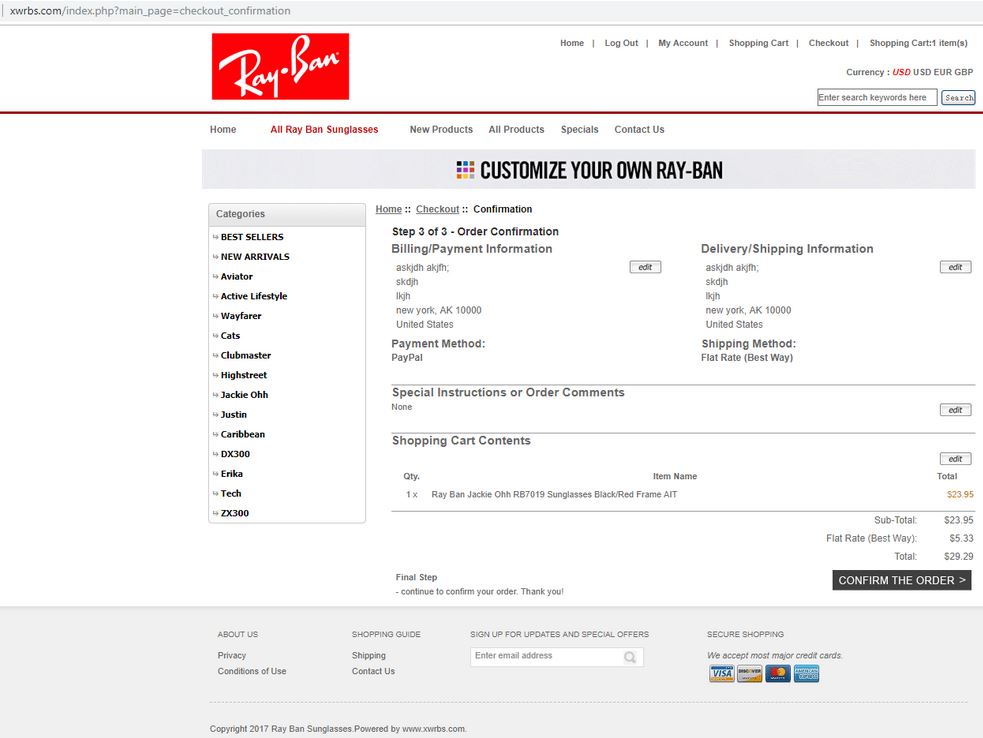Open Cats category
Image resolution: width=983 pixels, height=738 pixels.
coord(230,336)
